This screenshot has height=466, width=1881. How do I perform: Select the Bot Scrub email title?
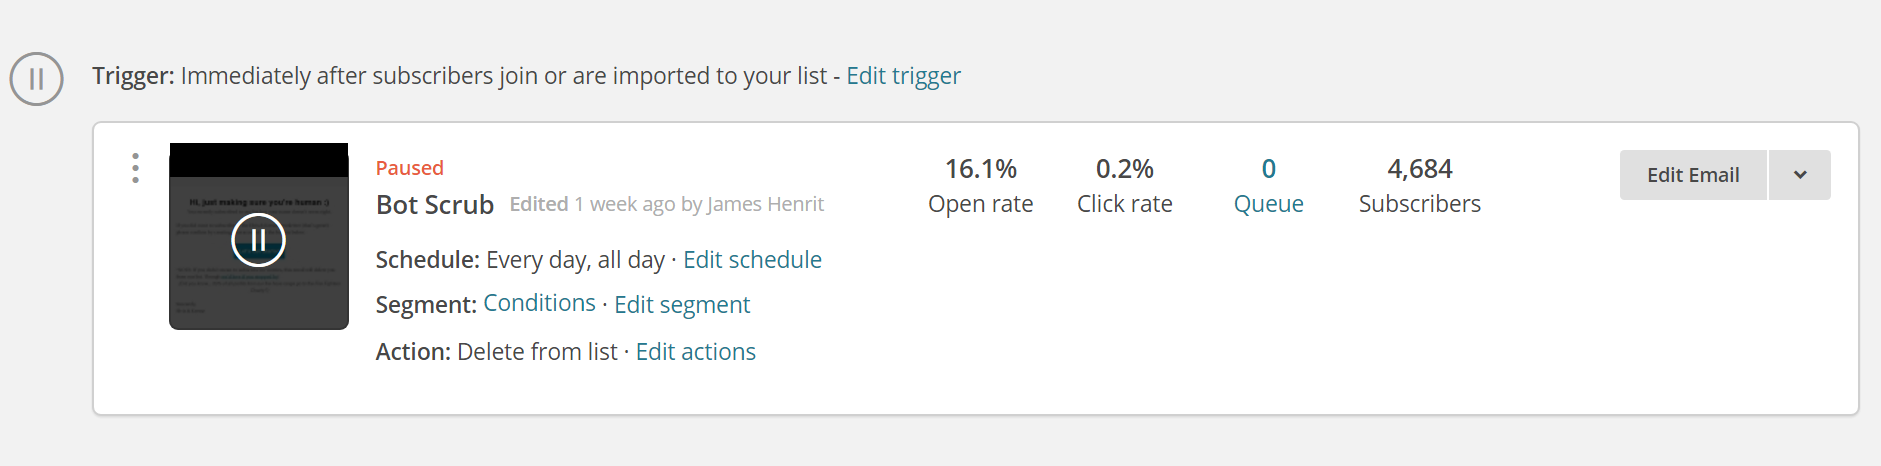click(435, 205)
